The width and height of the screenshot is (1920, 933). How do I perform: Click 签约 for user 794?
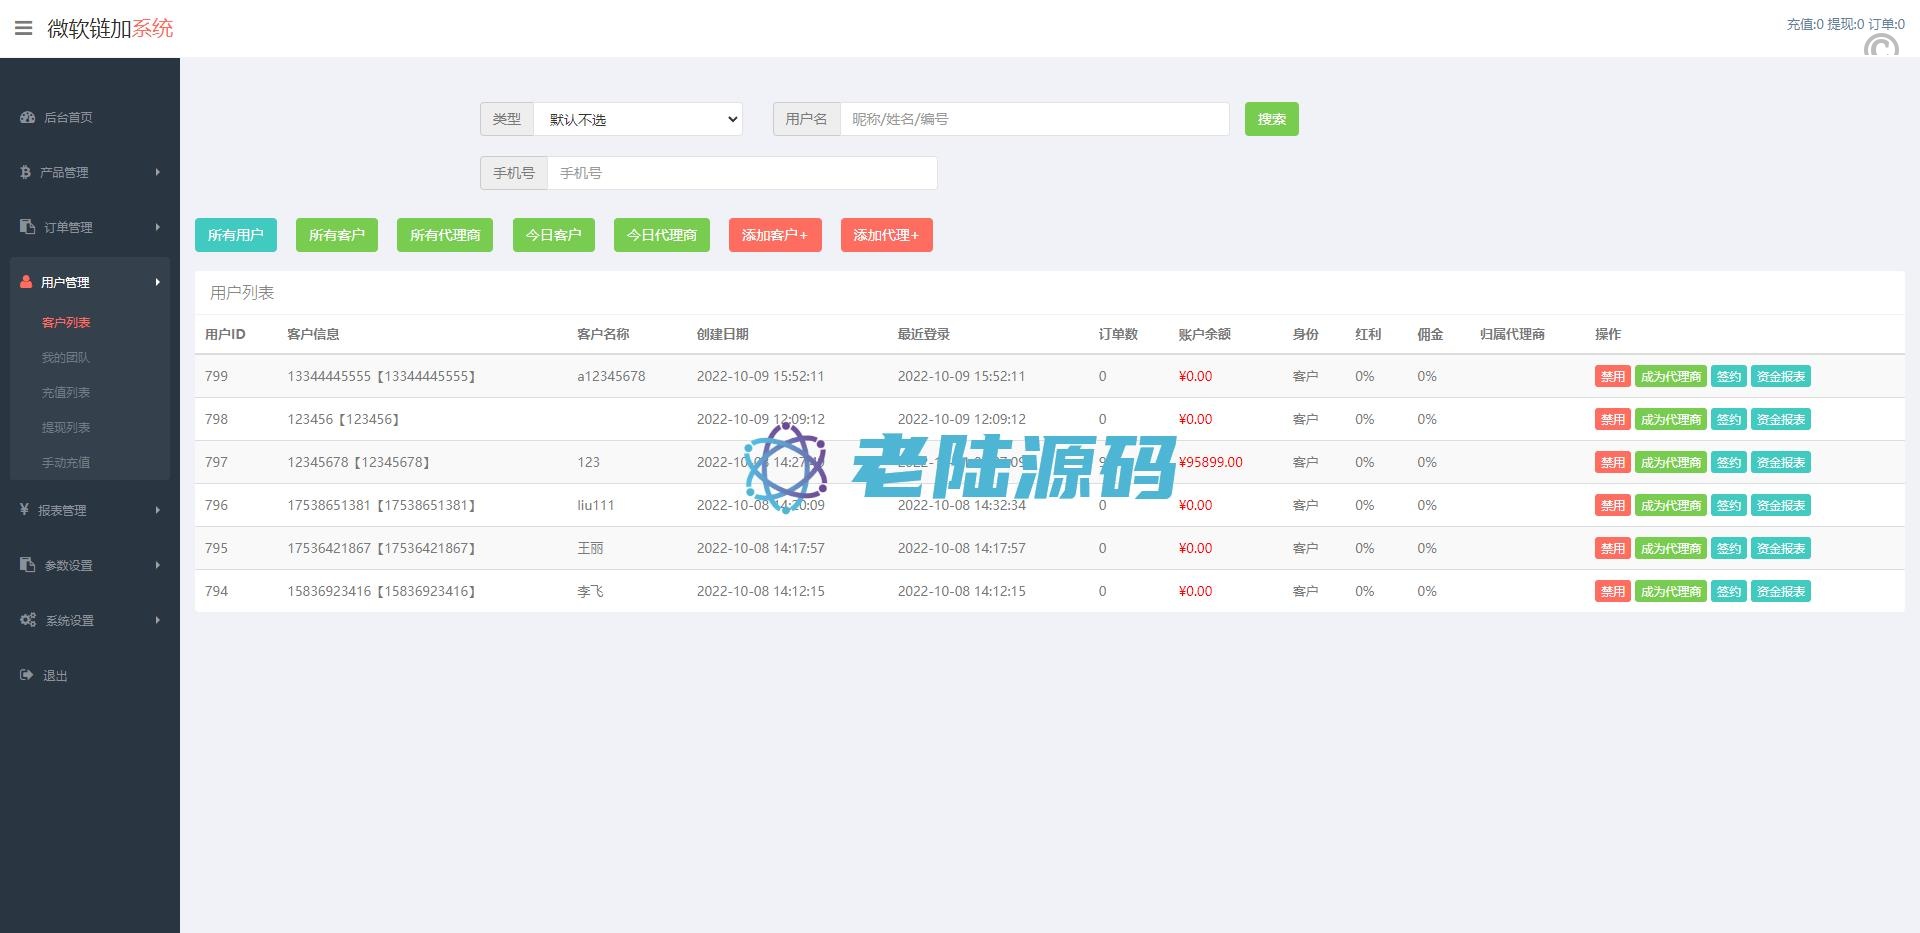pyautogui.click(x=1729, y=591)
